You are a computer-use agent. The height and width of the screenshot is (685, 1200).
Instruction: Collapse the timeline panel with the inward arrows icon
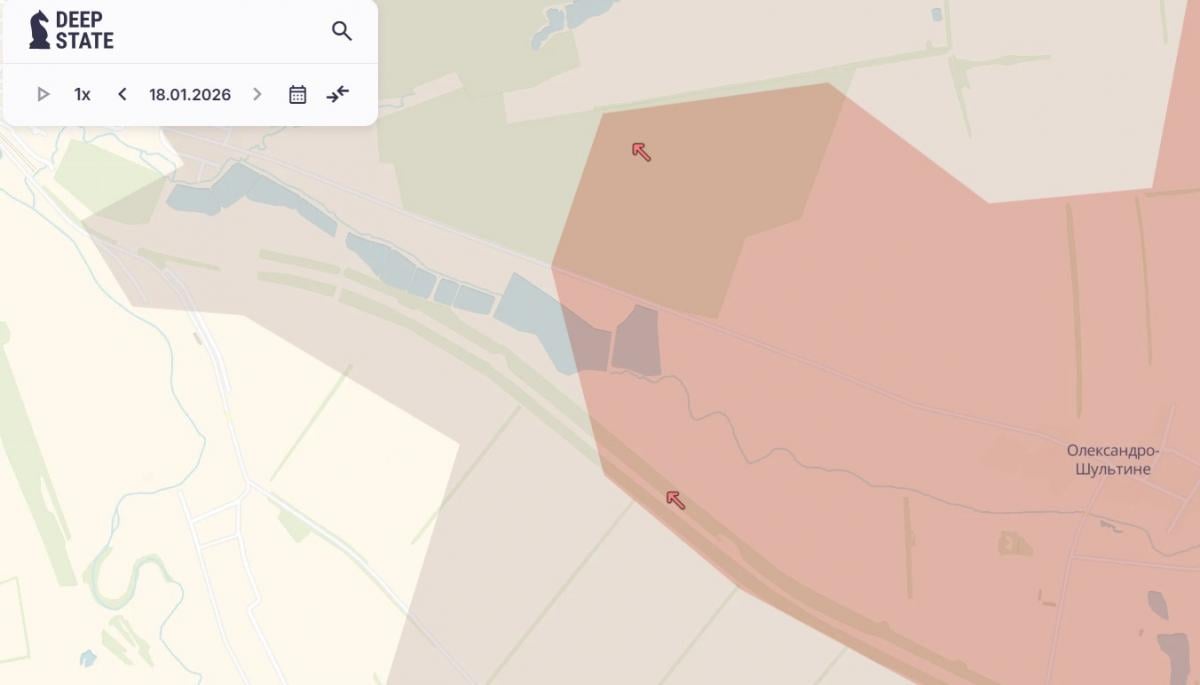pos(338,94)
